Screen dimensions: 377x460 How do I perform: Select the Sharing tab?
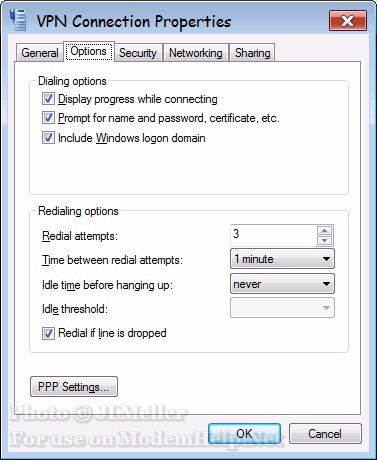(x=252, y=53)
